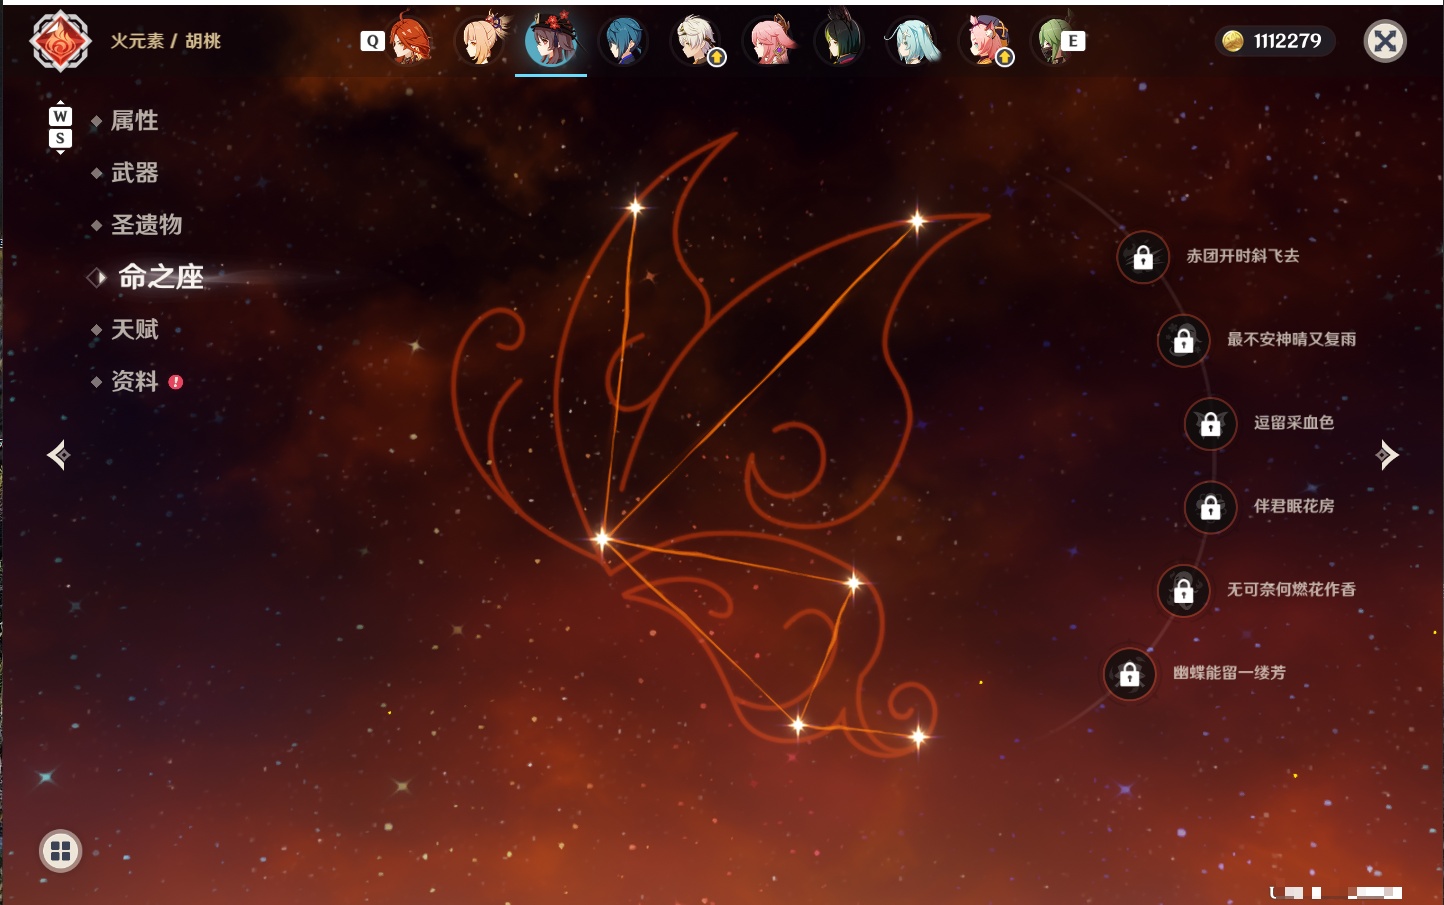Open 资料 profile with red alert
1444x905 pixels.
click(134, 381)
